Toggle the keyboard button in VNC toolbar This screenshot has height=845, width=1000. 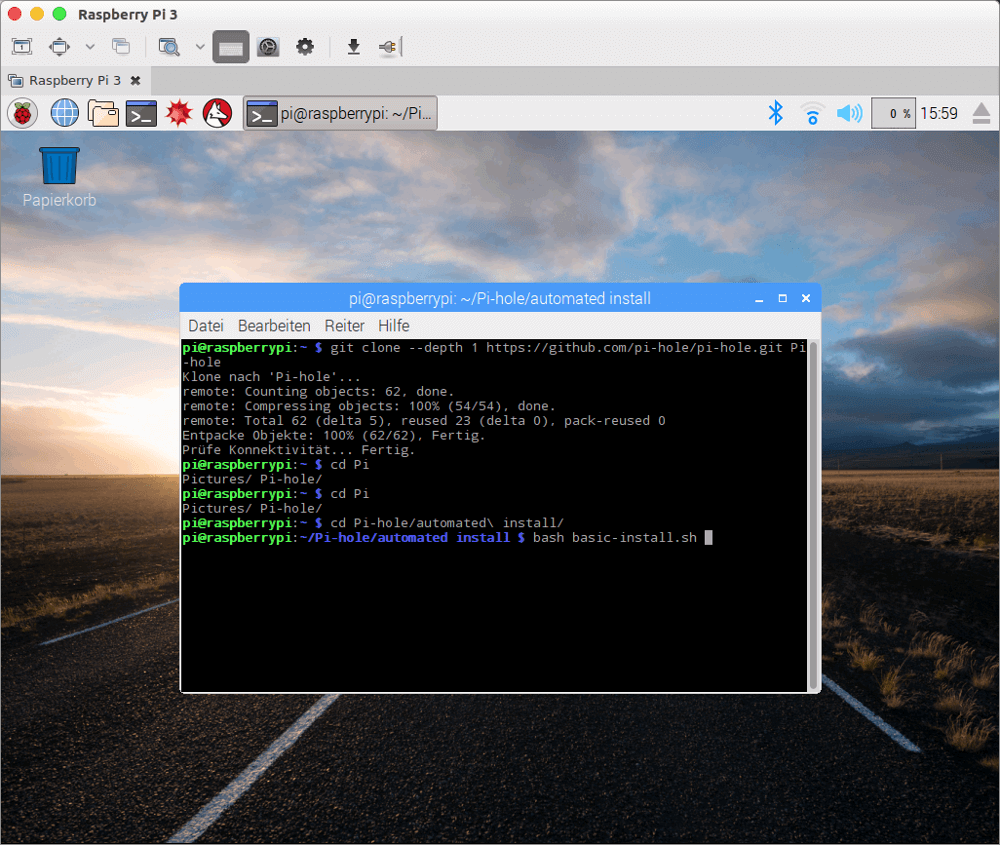(230, 46)
